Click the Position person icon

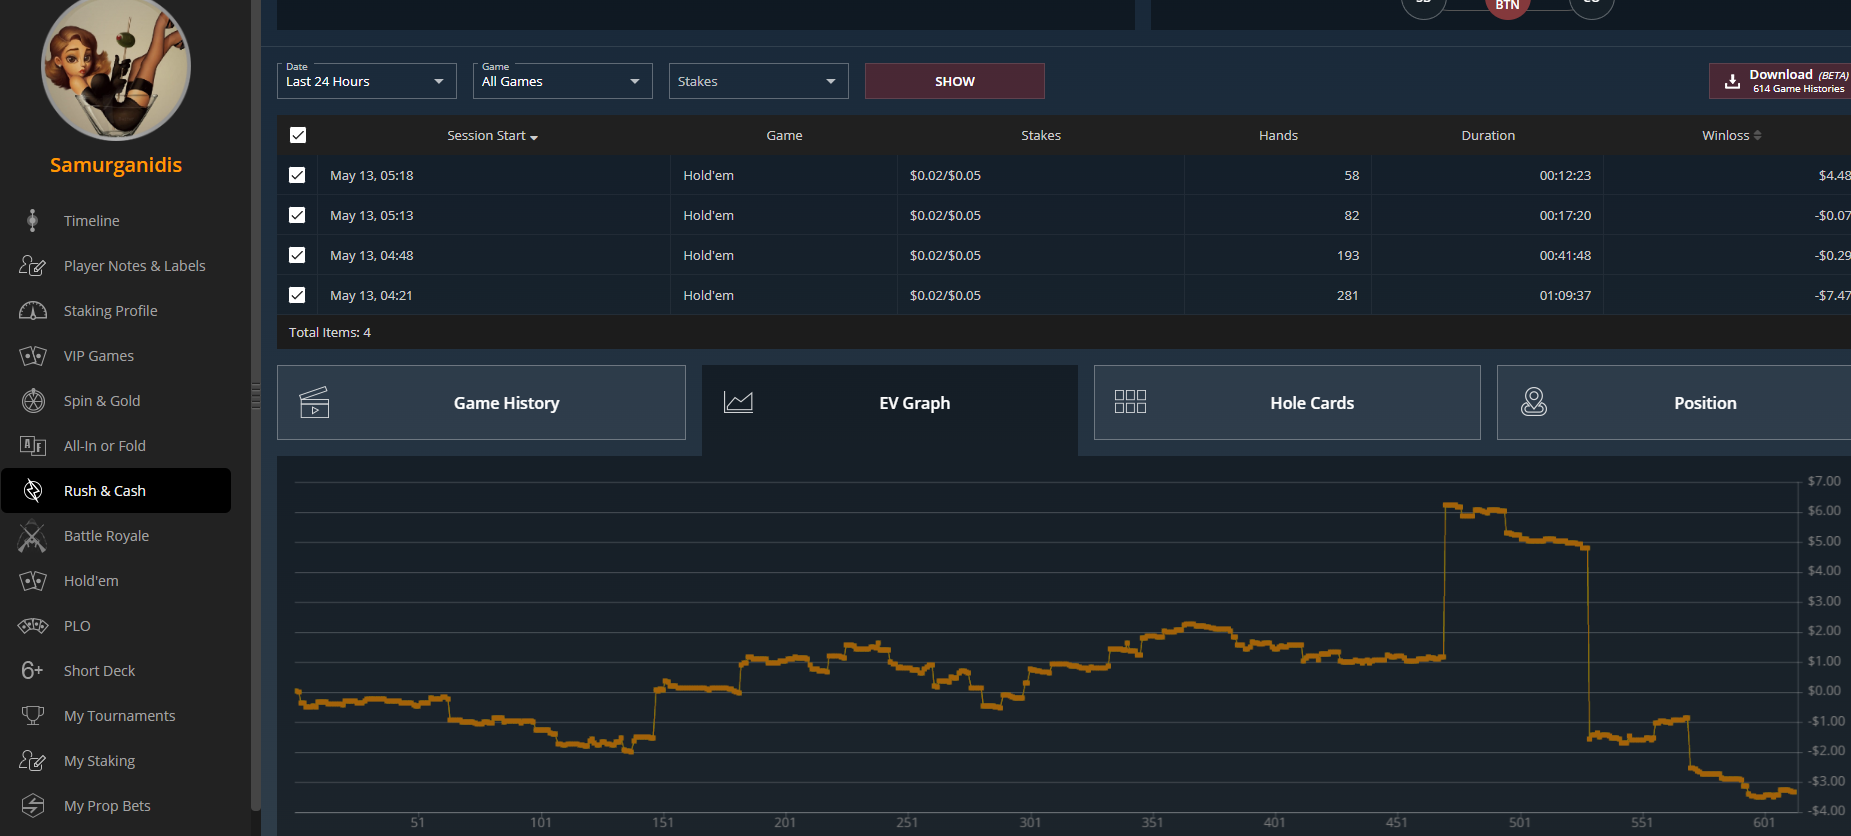(x=1533, y=402)
